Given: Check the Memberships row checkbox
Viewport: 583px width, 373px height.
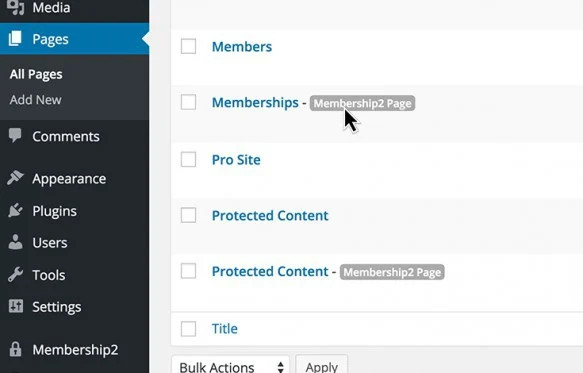Looking at the screenshot, I should (x=189, y=102).
